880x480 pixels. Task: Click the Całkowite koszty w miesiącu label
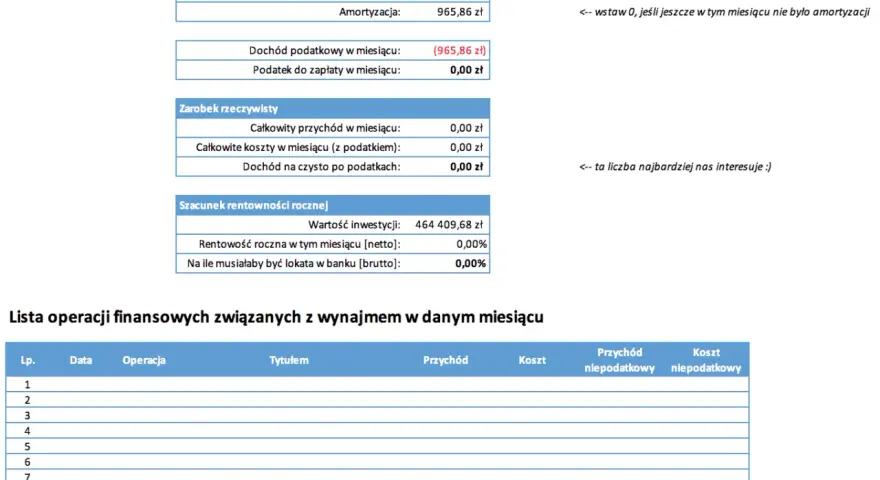(298, 147)
